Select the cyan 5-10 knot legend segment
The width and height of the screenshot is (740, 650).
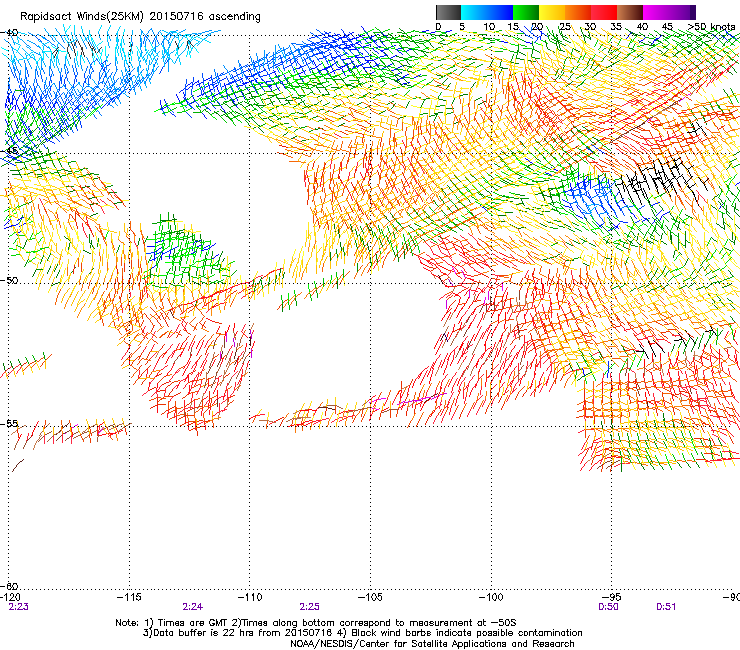(x=474, y=12)
